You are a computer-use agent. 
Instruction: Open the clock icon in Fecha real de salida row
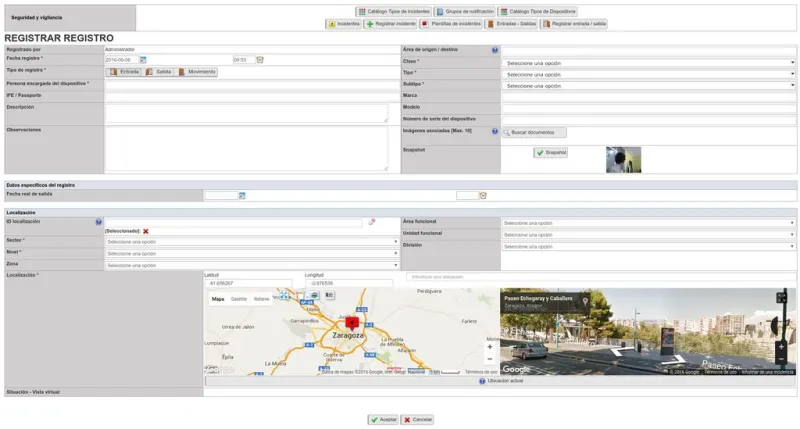pyautogui.click(x=483, y=195)
